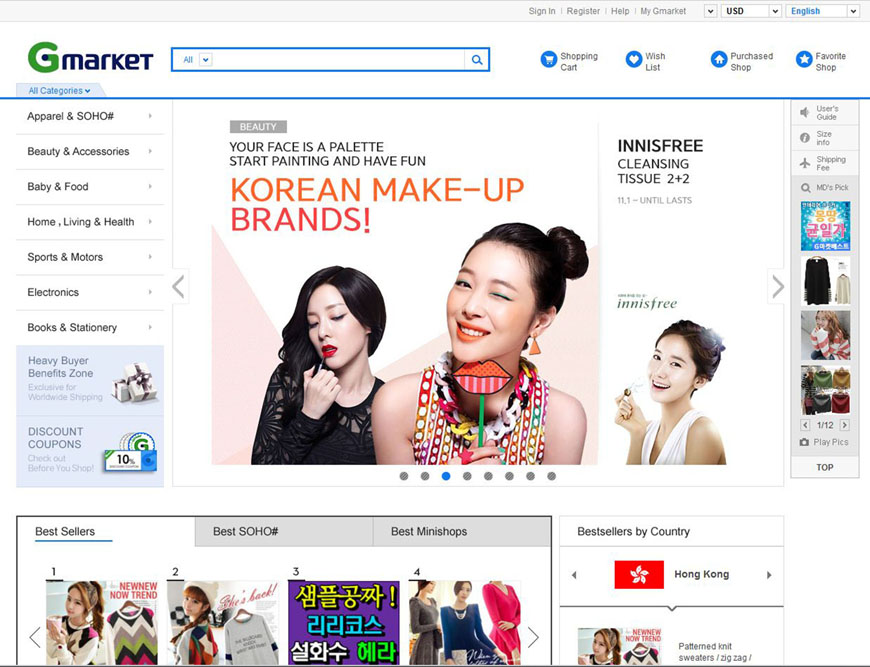Image resolution: width=870 pixels, height=667 pixels.
Task: Switch to Best SOHO# tab
Action: click(x=284, y=532)
